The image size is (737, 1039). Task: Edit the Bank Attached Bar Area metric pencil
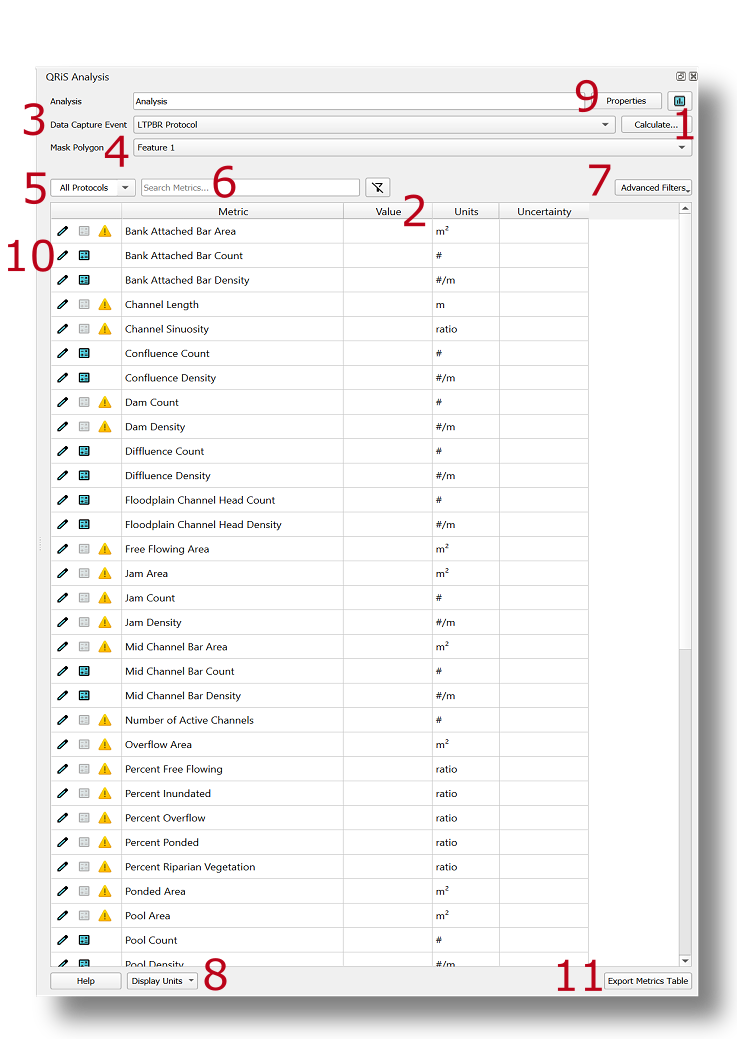tap(62, 231)
